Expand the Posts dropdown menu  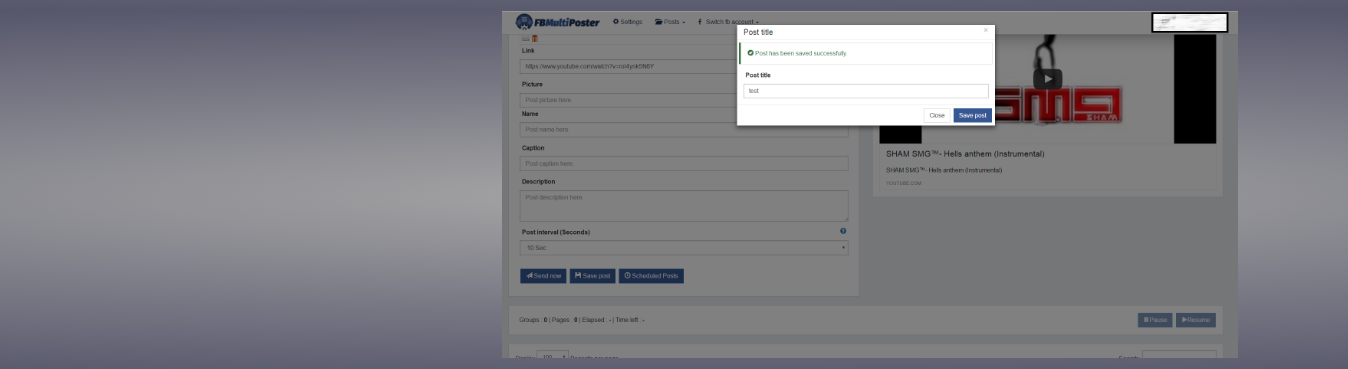(x=670, y=22)
